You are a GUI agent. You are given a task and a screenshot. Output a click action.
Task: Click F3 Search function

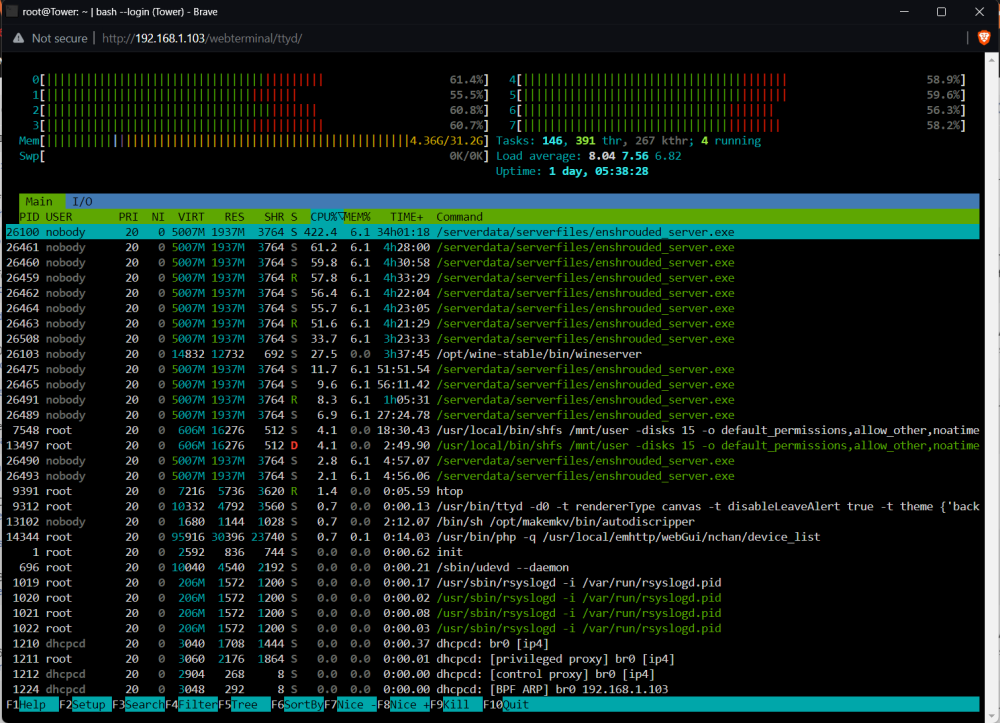tap(138, 705)
